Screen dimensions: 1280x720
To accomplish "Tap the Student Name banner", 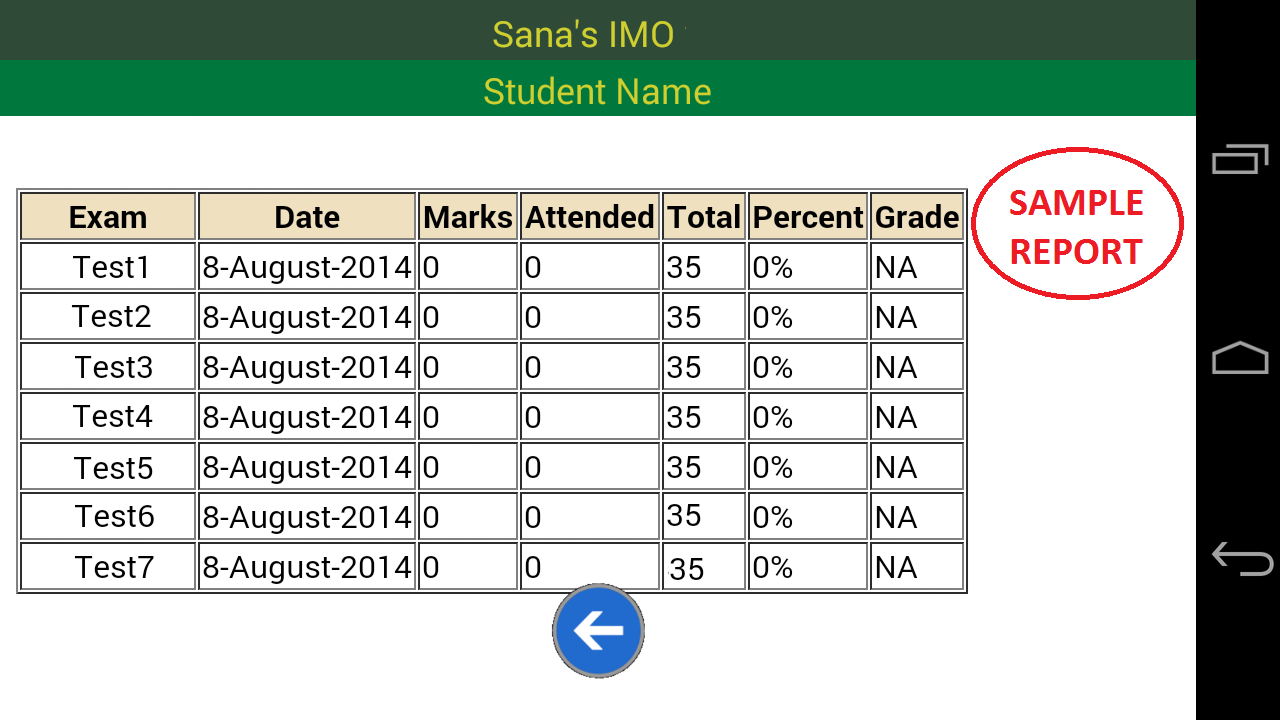I will (597, 91).
